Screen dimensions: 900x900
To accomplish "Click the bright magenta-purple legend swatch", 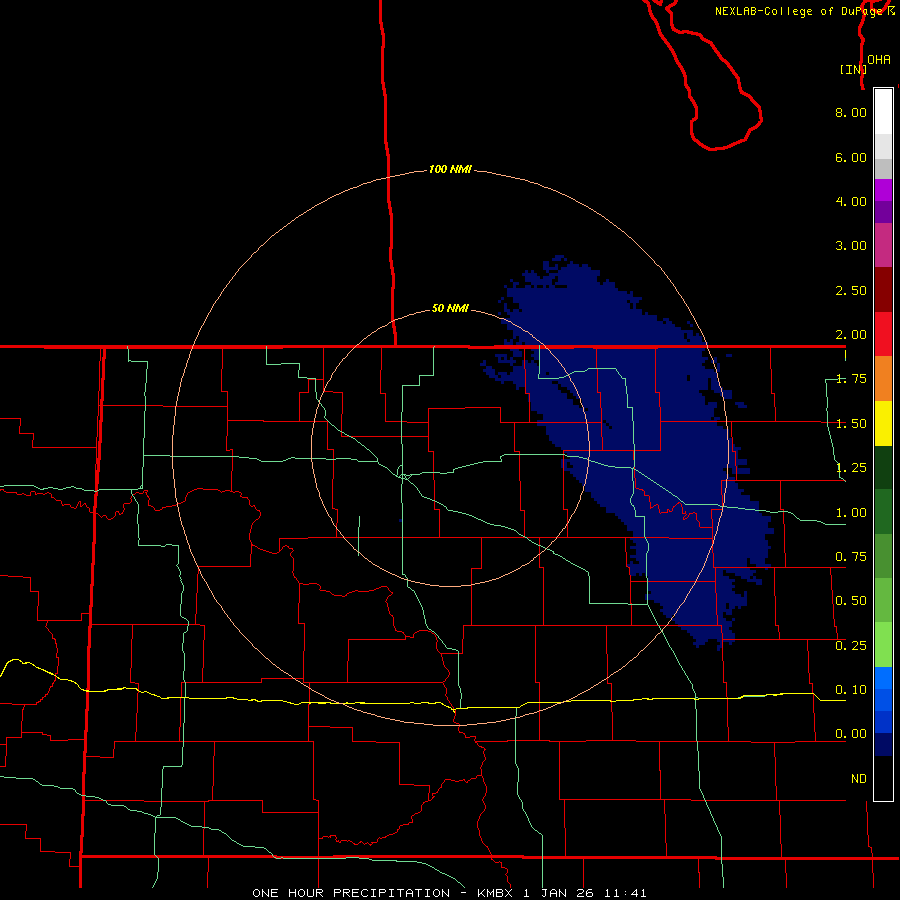I will point(883,190).
